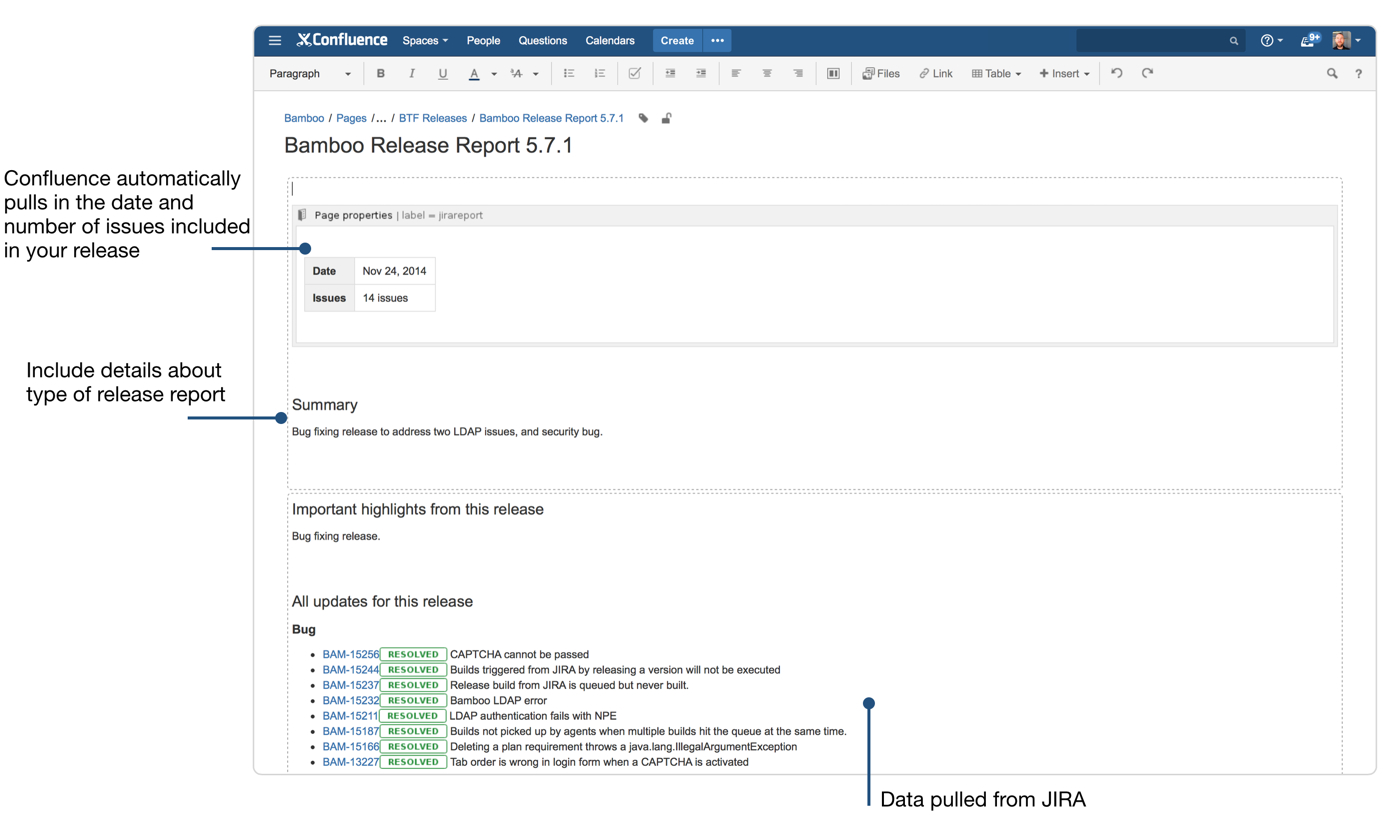The image size is (1384, 816).
Task: Click the Create button
Action: click(x=677, y=41)
